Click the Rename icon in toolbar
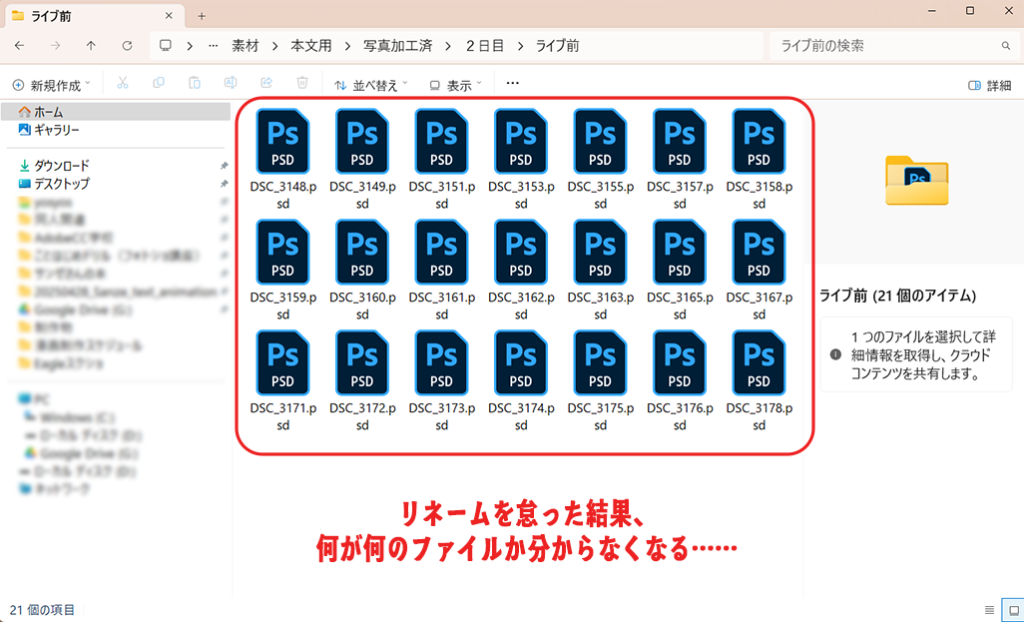This screenshot has width=1024, height=622. click(x=230, y=83)
